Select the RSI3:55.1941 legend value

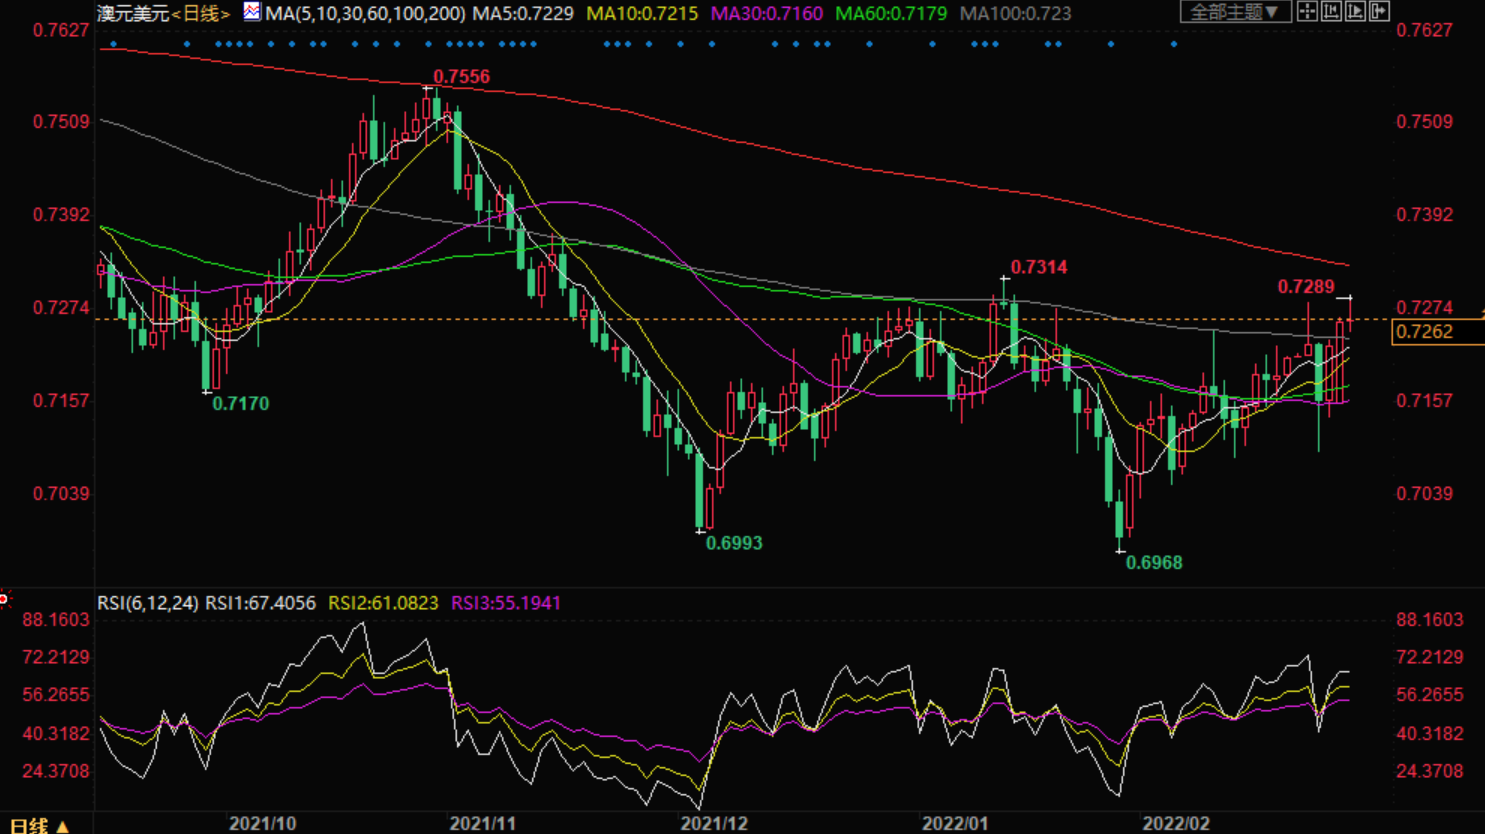pyautogui.click(x=506, y=603)
